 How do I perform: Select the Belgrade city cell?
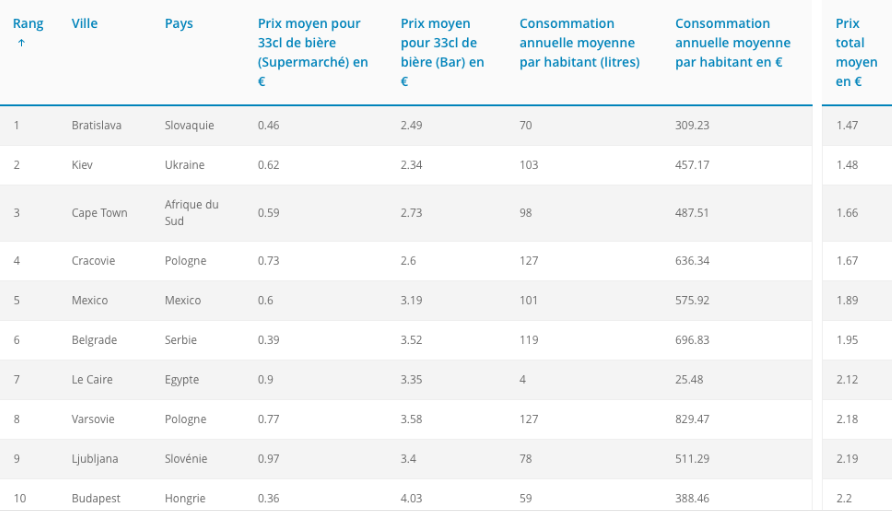[94, 340]
